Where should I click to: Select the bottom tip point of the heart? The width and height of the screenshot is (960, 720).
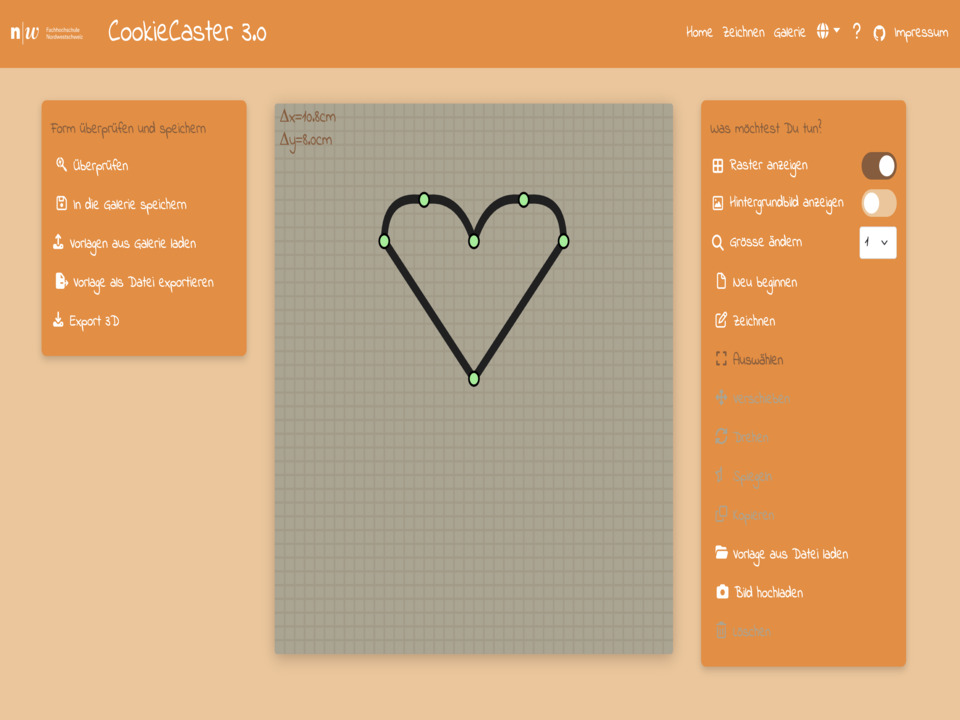[474, 379]
